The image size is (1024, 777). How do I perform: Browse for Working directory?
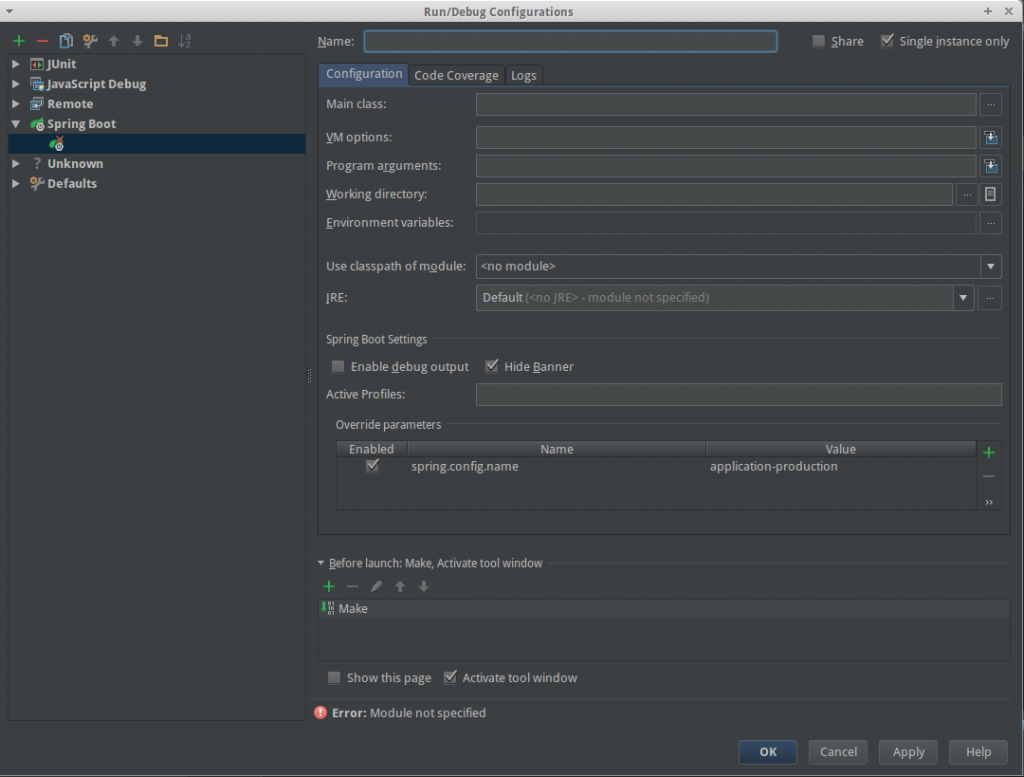point(967,195)
